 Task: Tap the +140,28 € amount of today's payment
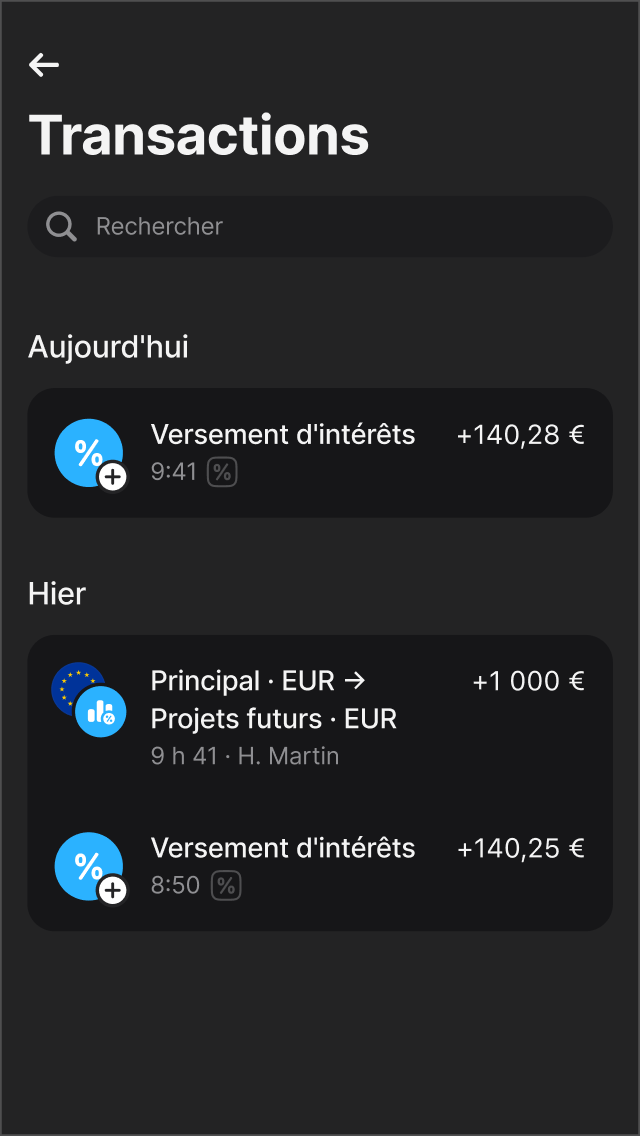coord(520,434)
